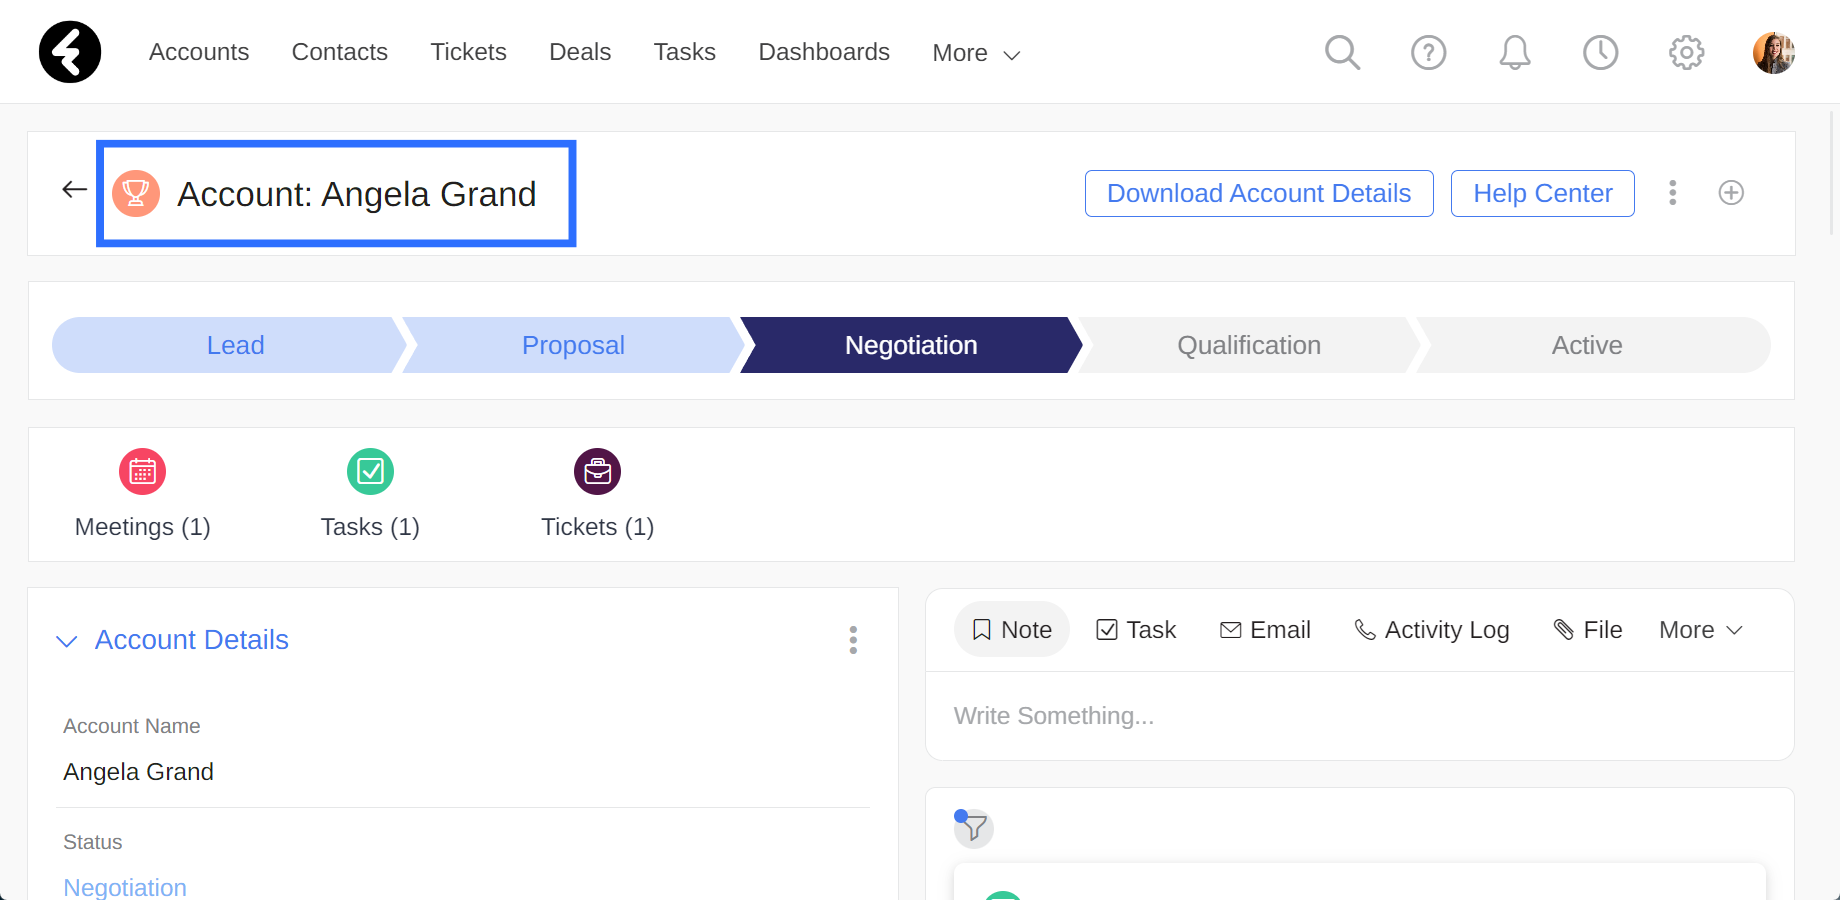
Task: Expand the More menu in top navigation
Action: click(976, 53)
